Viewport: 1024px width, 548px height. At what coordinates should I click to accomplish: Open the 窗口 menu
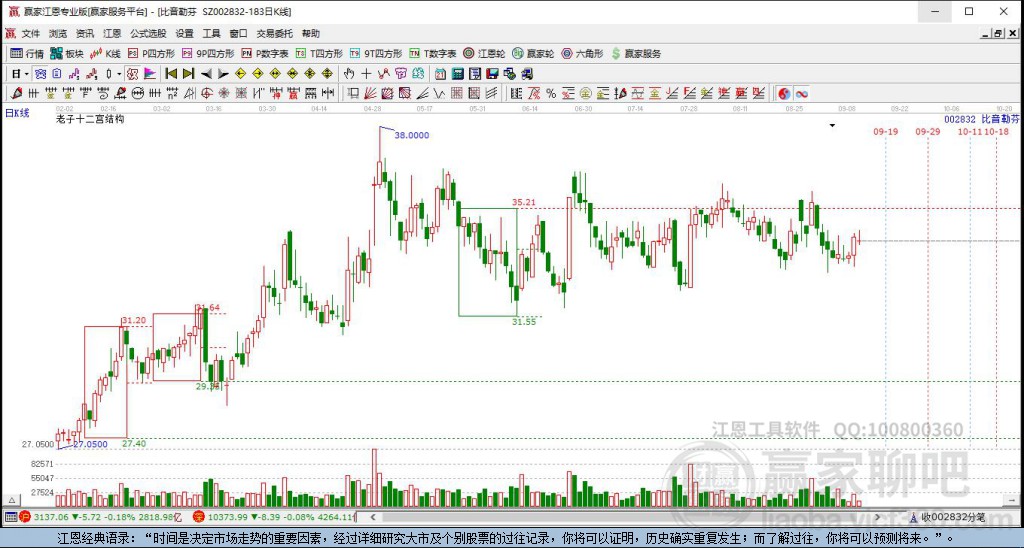click(238, 33)
